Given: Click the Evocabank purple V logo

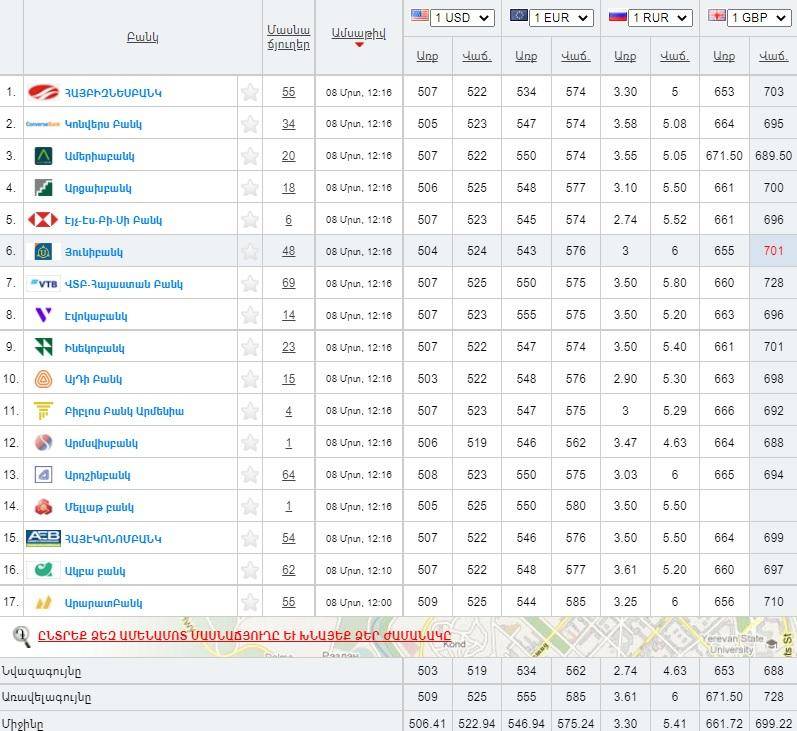Looking at the screenshot, I should coord(43,316).
